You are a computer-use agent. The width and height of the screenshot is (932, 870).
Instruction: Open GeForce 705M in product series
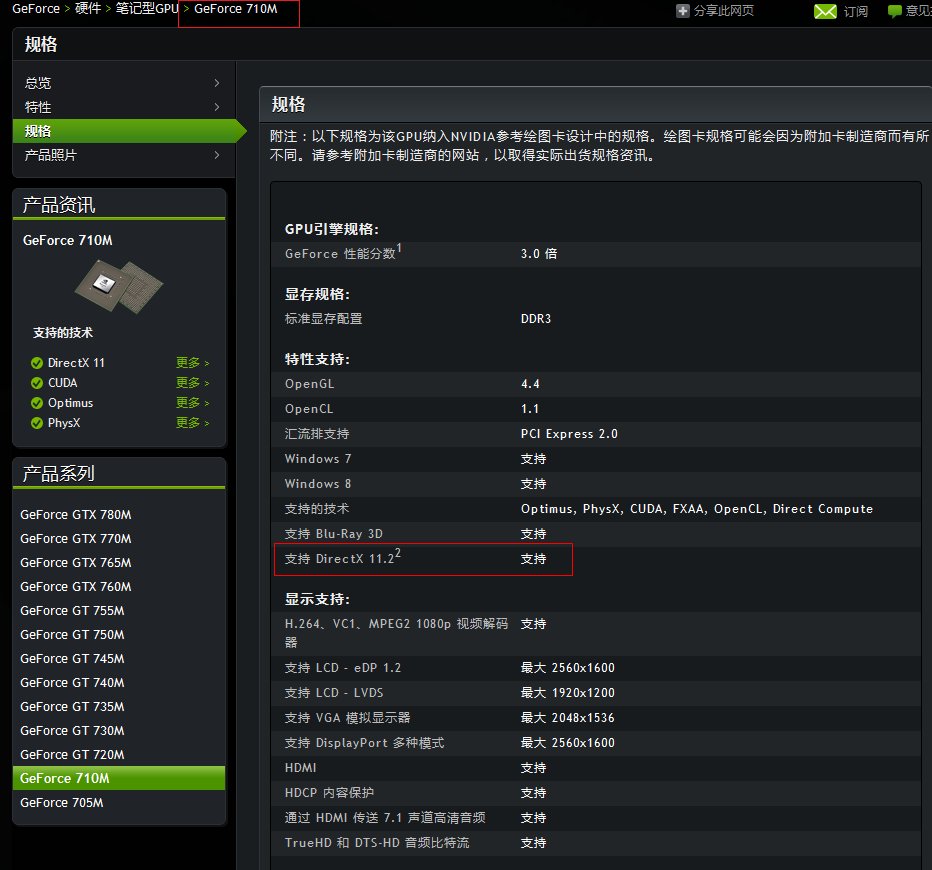(61, 802)
